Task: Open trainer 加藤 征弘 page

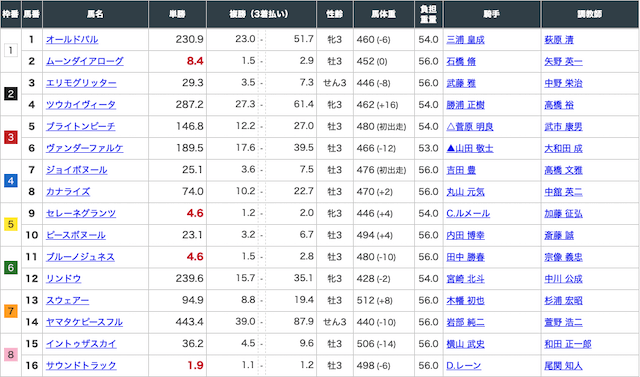Action: point(563,213)
